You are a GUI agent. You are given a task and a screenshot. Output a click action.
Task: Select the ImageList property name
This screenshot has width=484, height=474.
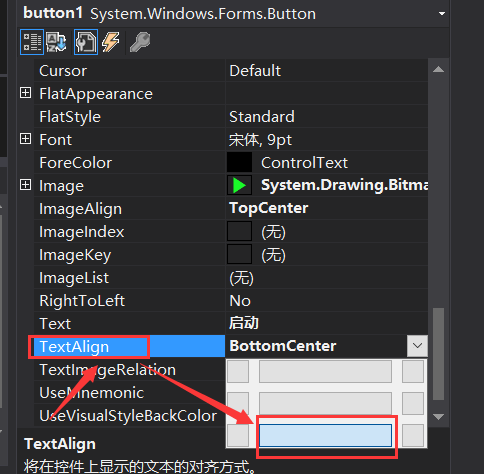[74, 278]
